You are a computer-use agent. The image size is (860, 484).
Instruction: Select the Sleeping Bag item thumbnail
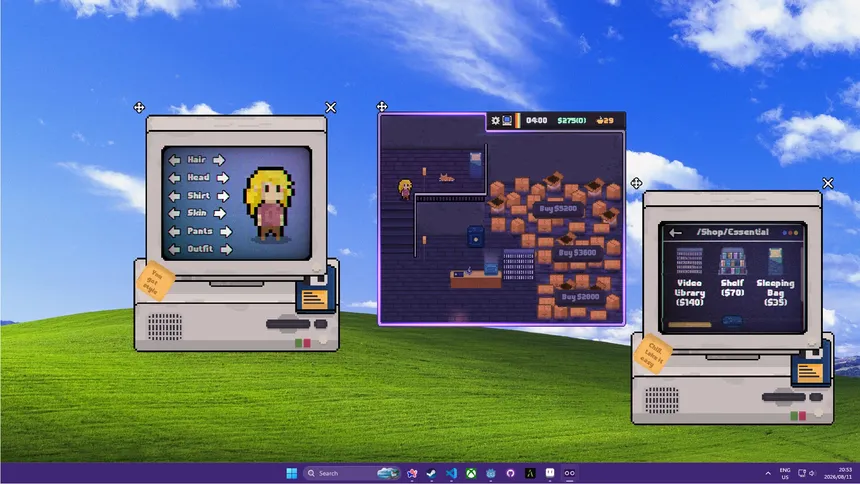click(x=775, y=261)
